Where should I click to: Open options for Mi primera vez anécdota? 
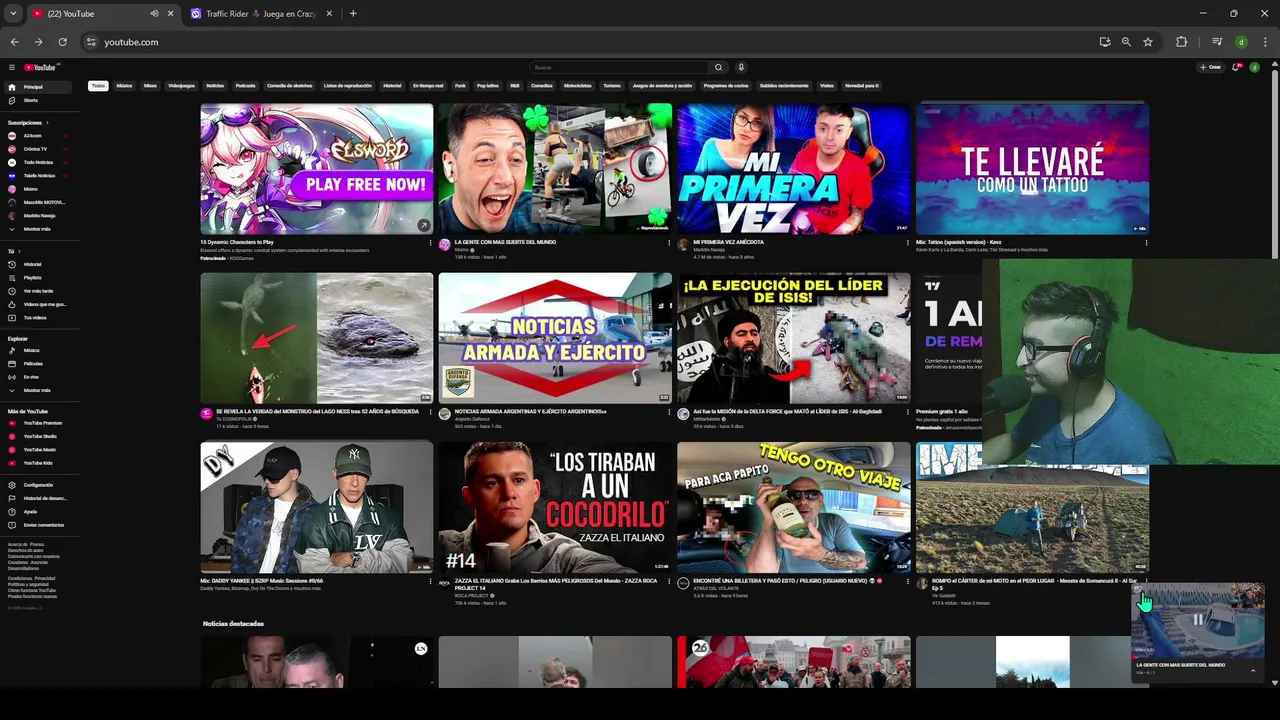pyautogui.click(x=908, y=242)
